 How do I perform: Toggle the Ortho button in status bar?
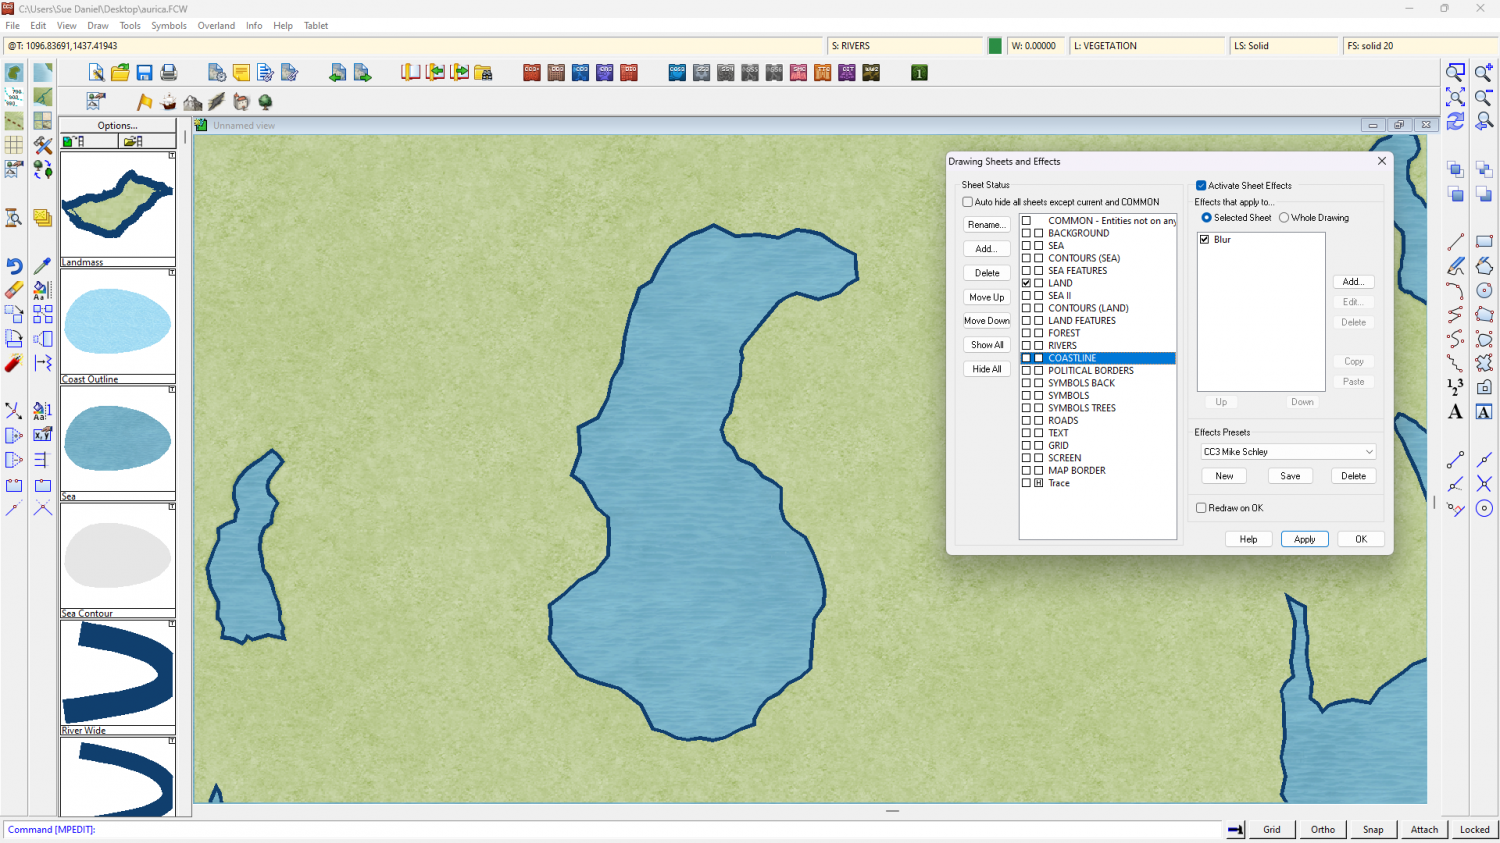[1323, 829]
